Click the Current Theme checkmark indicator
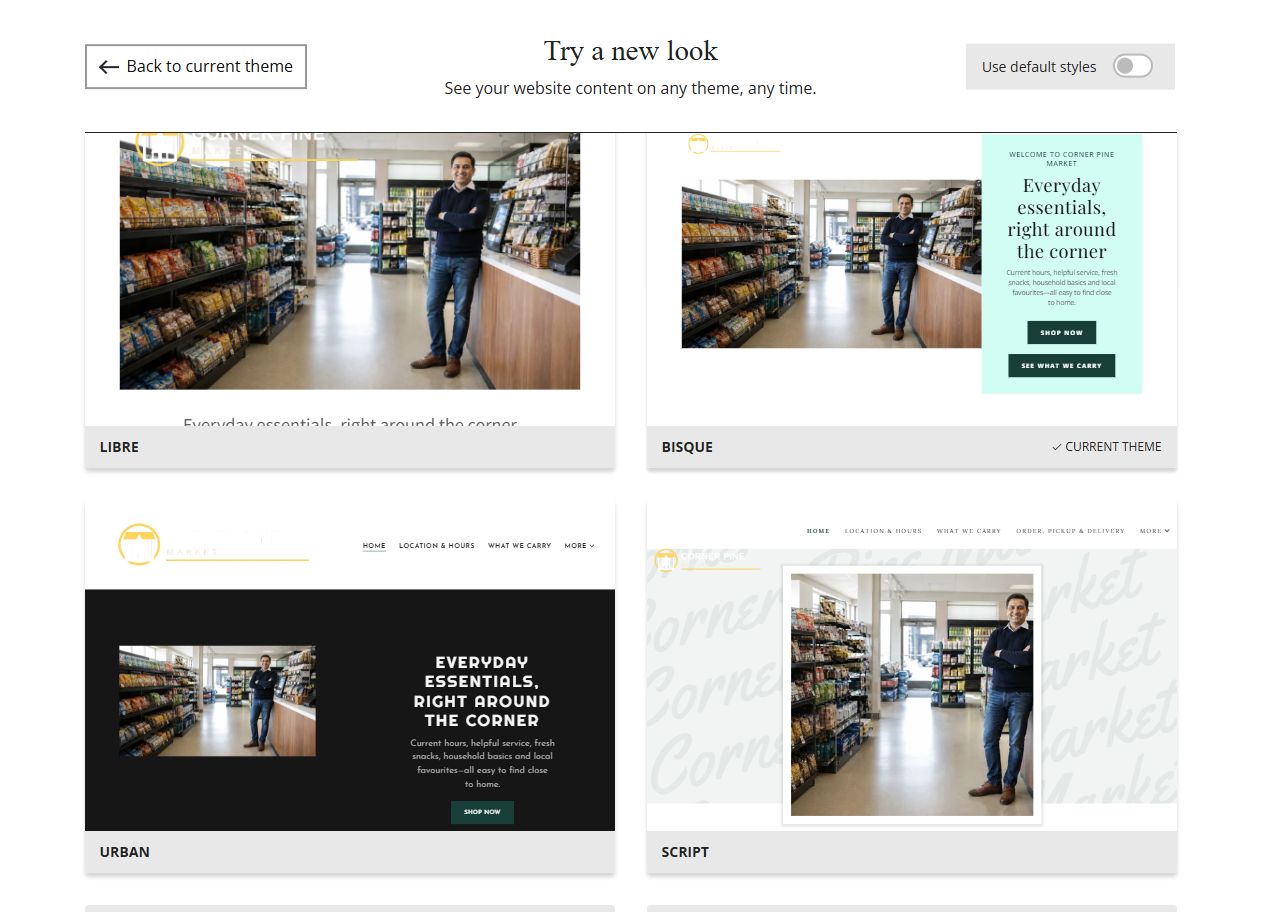Screen dimensions: 1261x912 pyautogui.click(x=1107, y=447)
